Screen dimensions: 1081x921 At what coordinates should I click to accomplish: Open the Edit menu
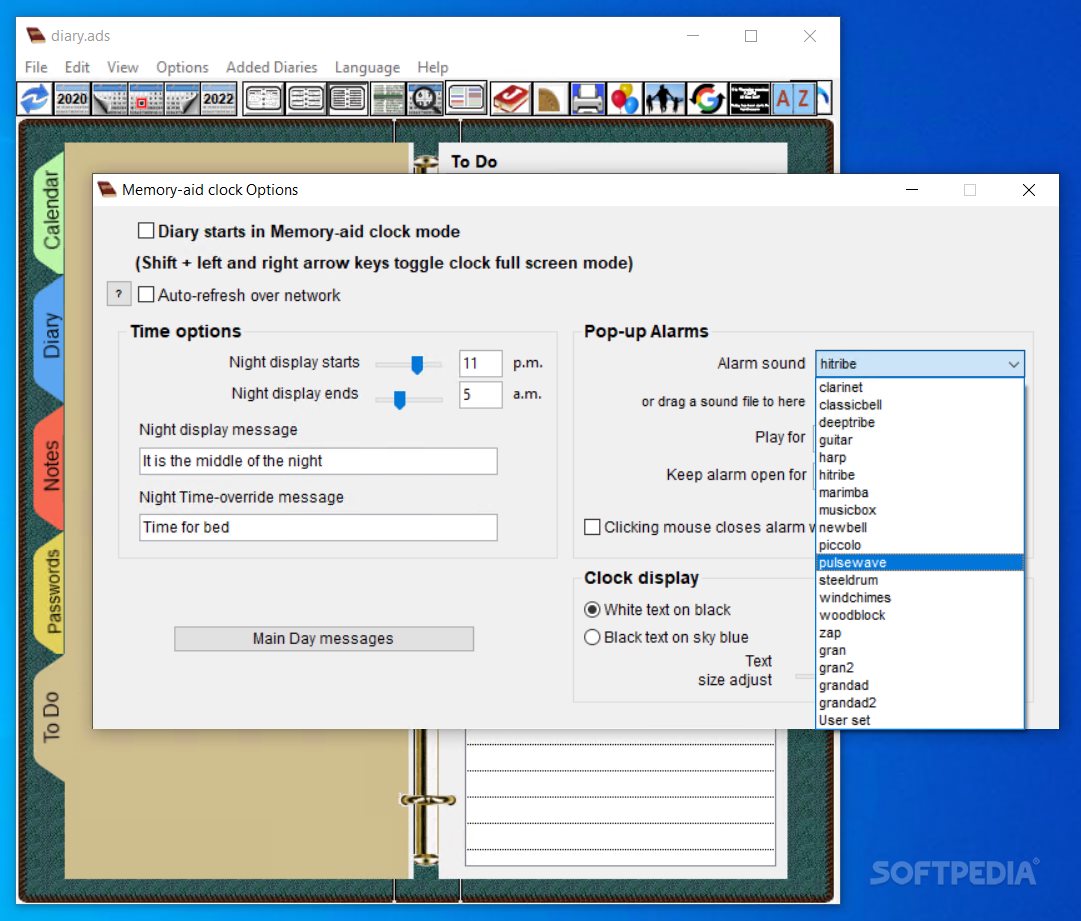77,67
